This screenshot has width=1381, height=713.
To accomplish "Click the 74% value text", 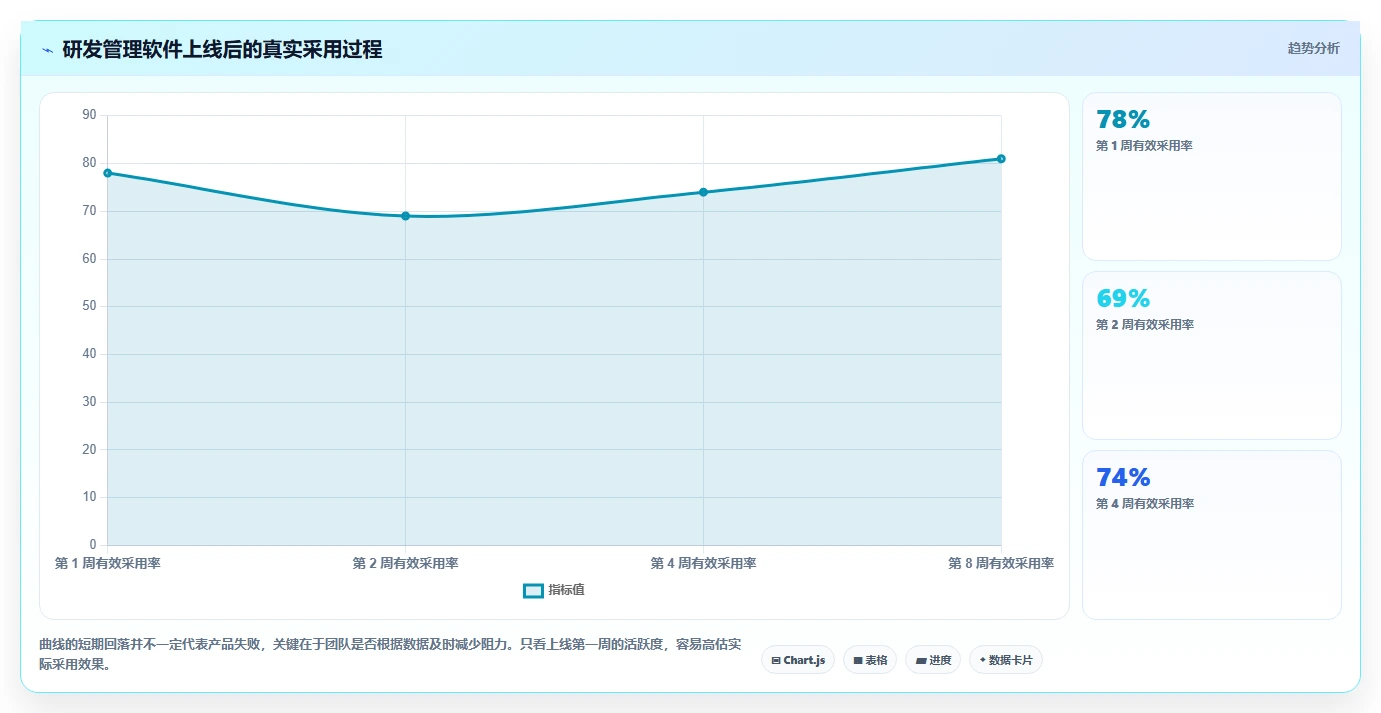I will coord(1123,478).
